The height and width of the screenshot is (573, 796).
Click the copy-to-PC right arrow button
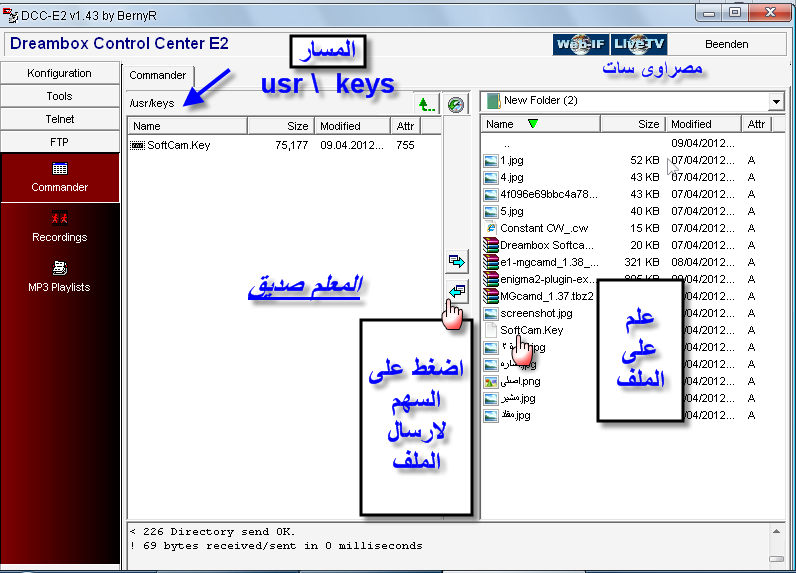(x=457, y=261)
